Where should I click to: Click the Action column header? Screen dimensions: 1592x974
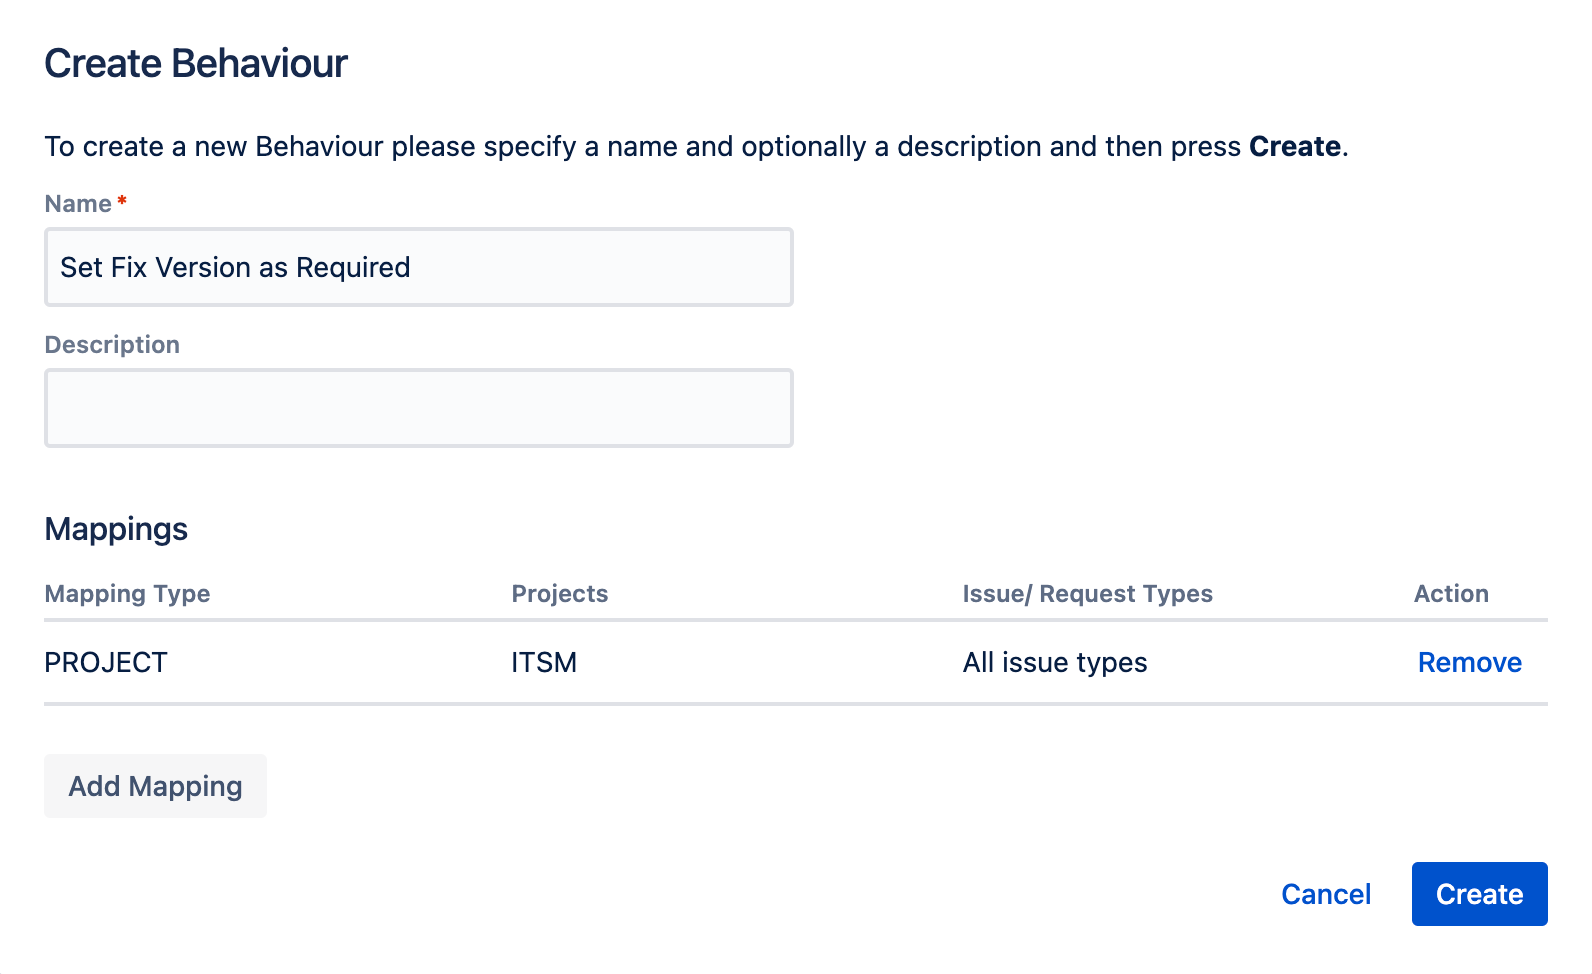(1451, 594)
